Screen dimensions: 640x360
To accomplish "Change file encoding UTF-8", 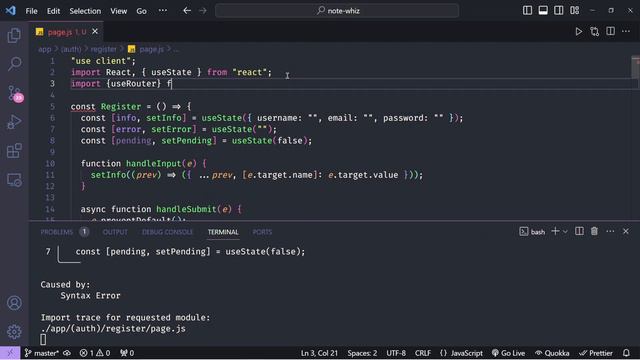I will point(396,353).
